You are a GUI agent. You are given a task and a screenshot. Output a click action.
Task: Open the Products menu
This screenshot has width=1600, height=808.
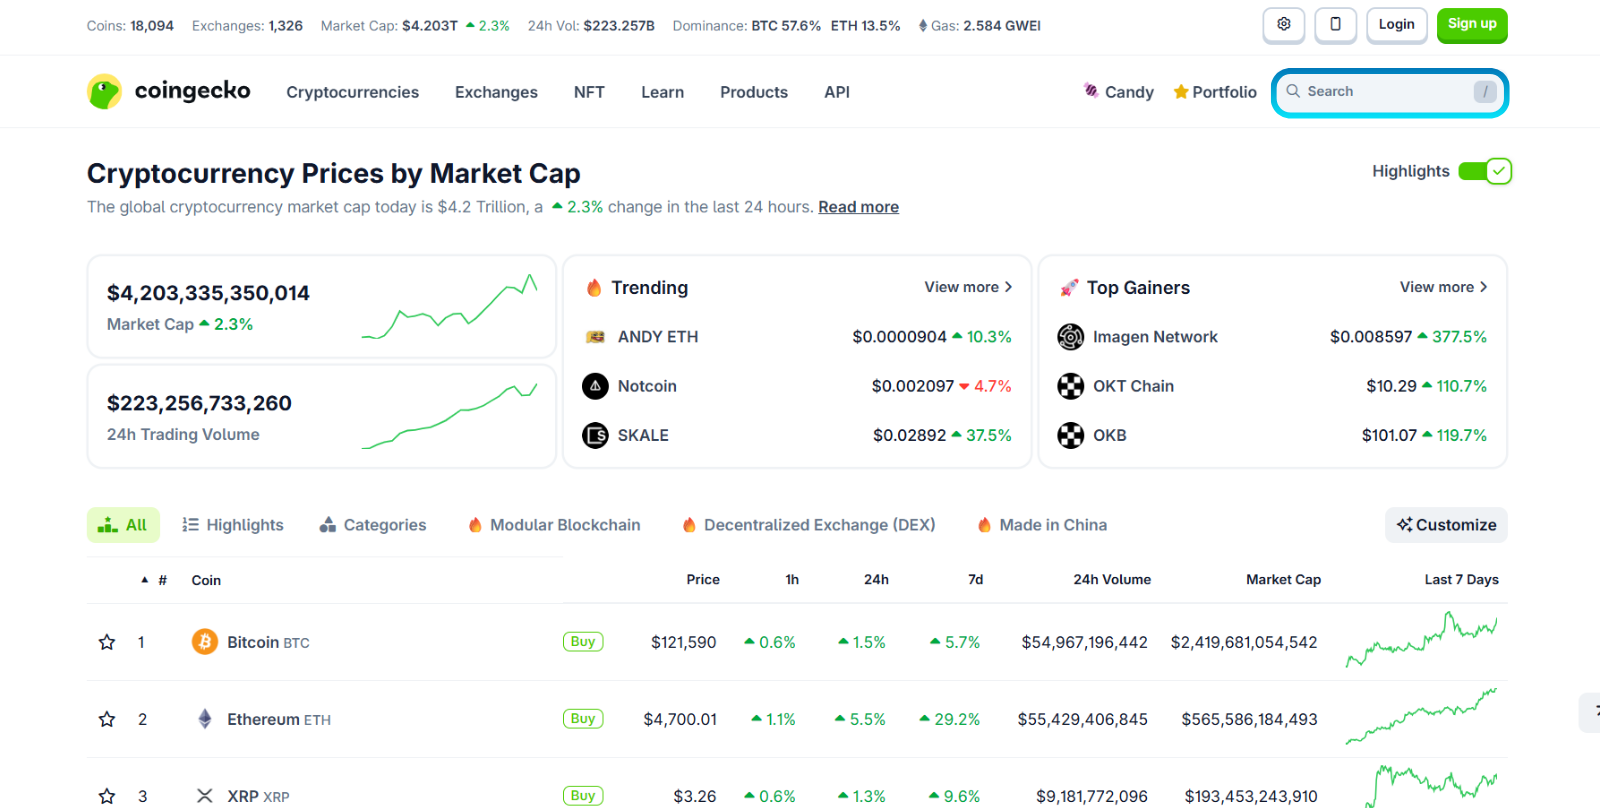pos(754,92)
